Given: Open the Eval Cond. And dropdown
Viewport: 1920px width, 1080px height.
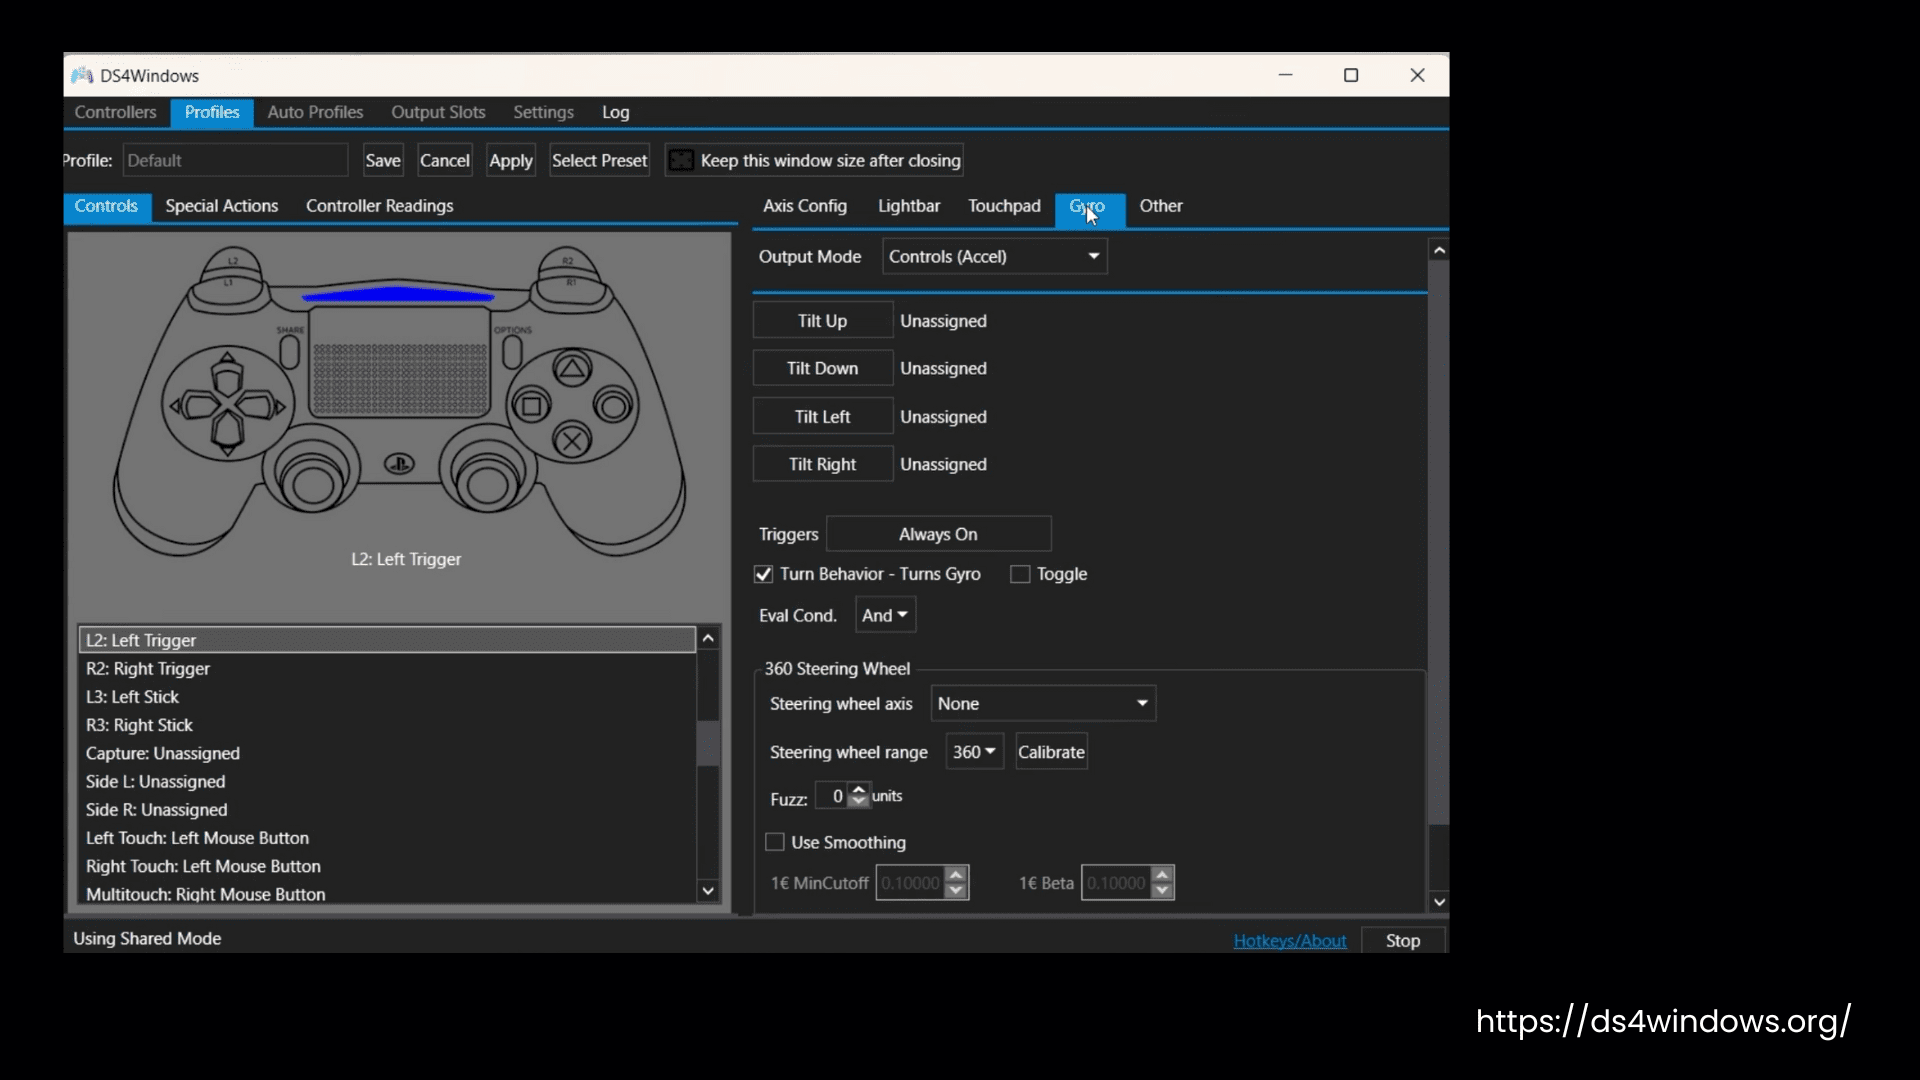Looking at the screenshot, I should tap(885, 615).
